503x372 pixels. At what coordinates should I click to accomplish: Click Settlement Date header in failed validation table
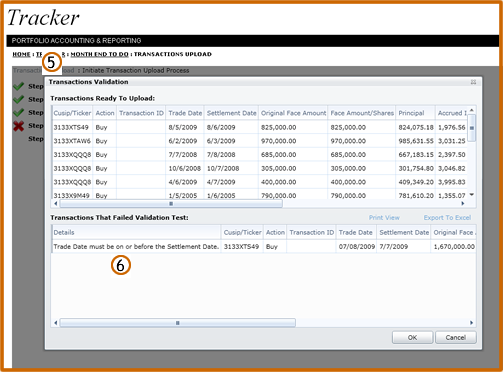404,232
